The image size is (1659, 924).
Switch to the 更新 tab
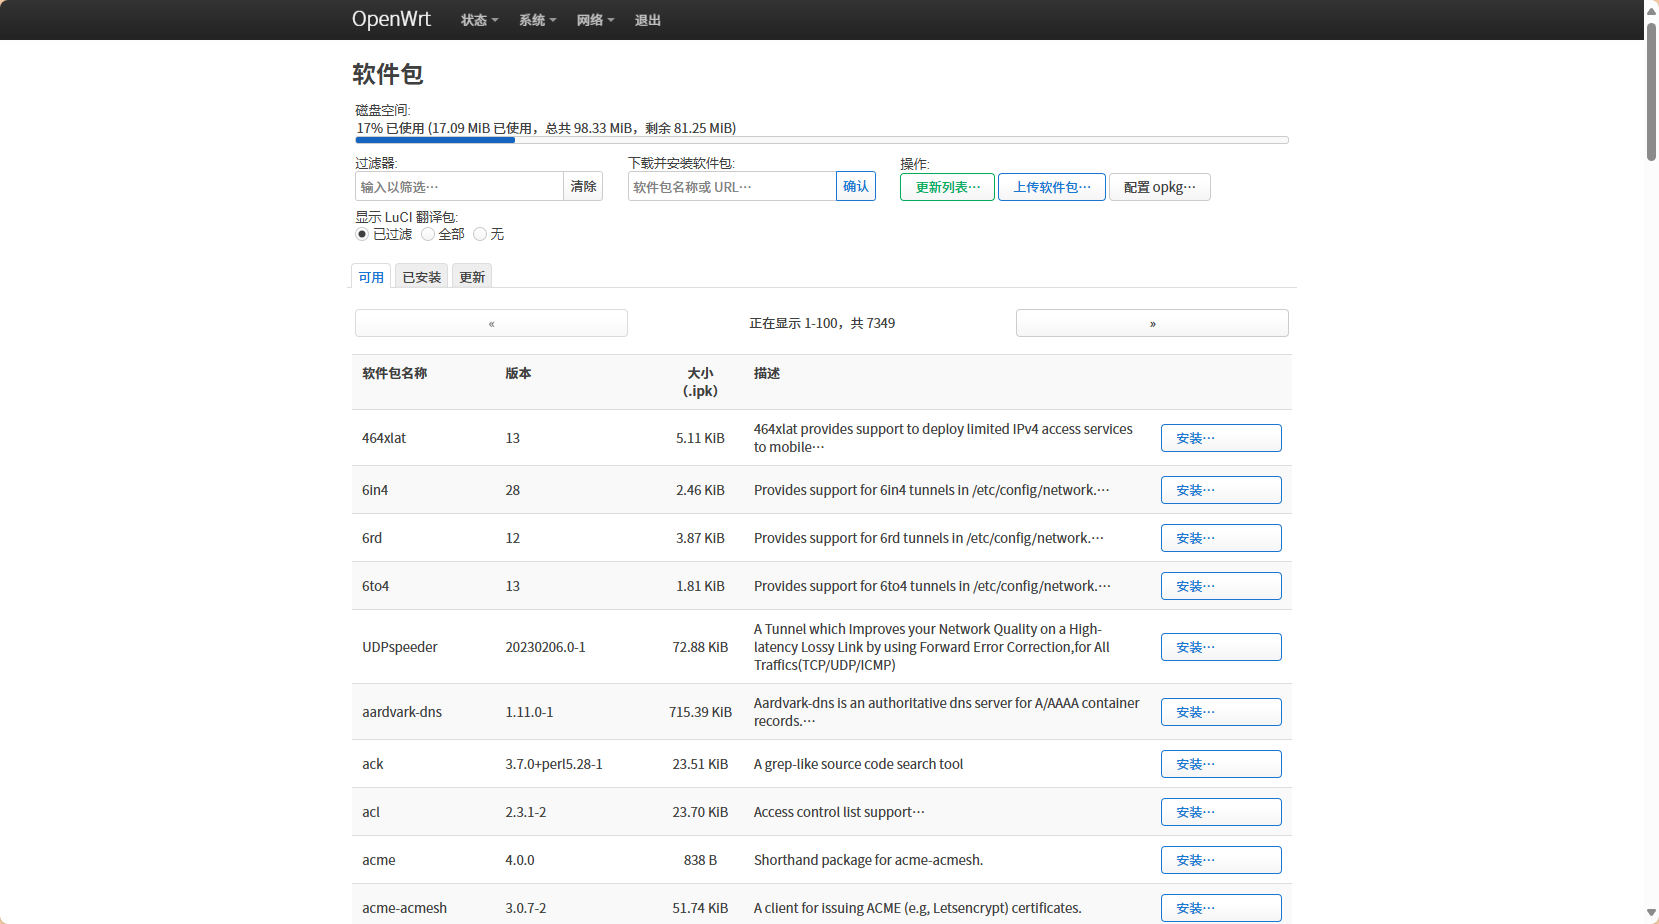pyautogui.click(x=472, y=277)
